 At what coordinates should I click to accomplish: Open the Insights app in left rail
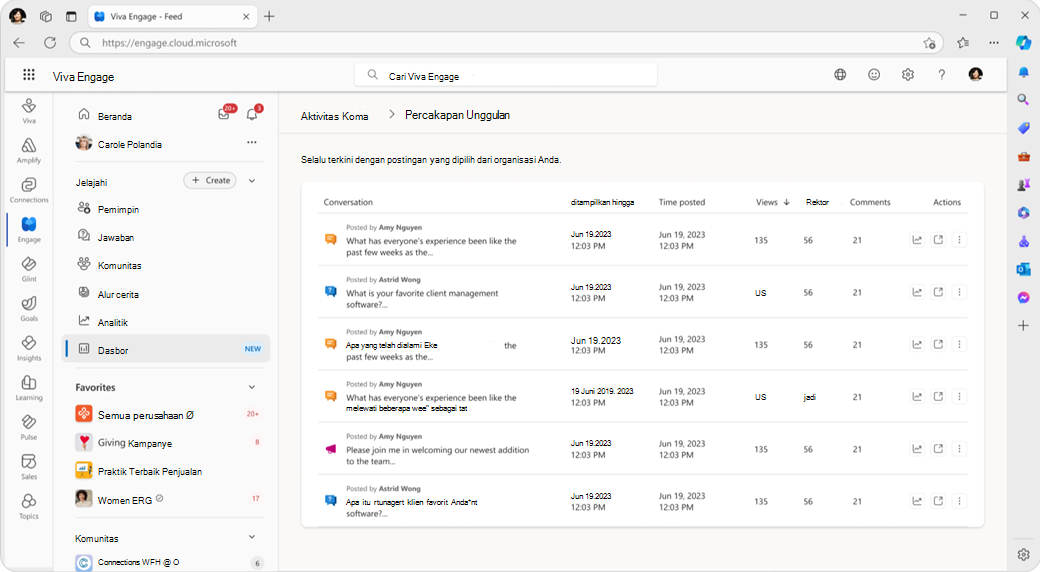(x=29, y=348)
